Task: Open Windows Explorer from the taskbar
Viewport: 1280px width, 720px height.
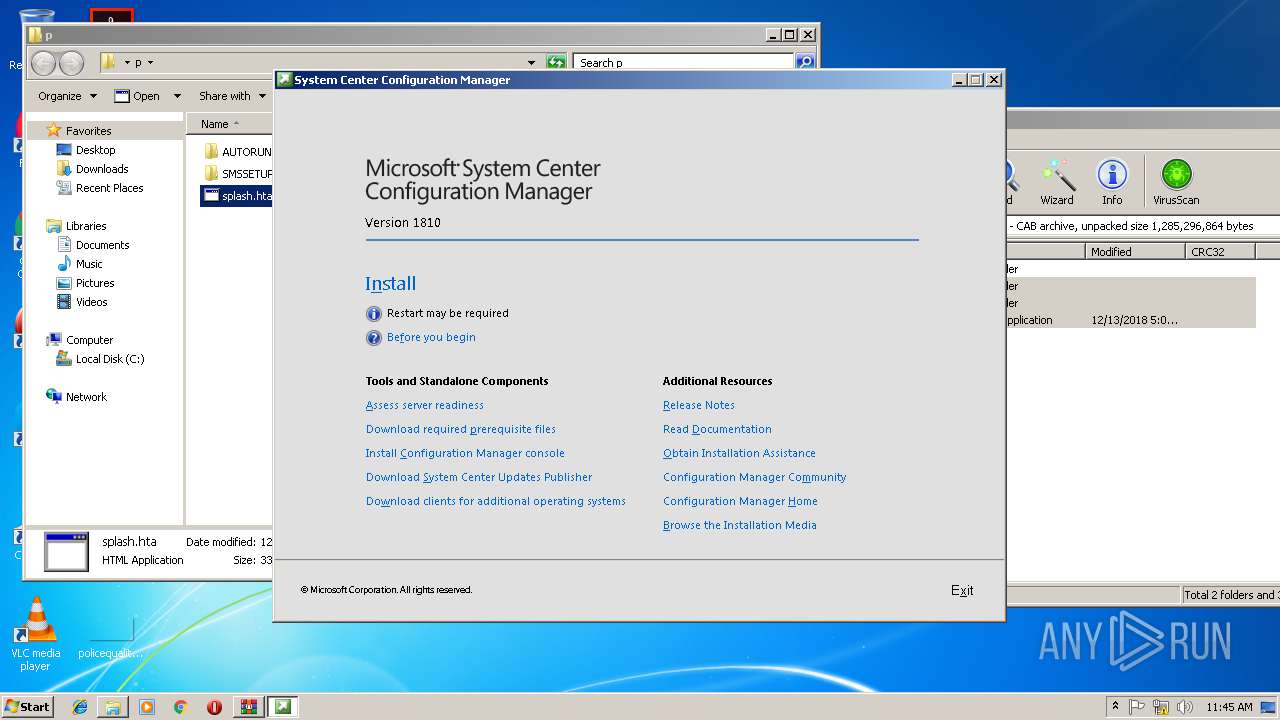Action: [113, 707]
